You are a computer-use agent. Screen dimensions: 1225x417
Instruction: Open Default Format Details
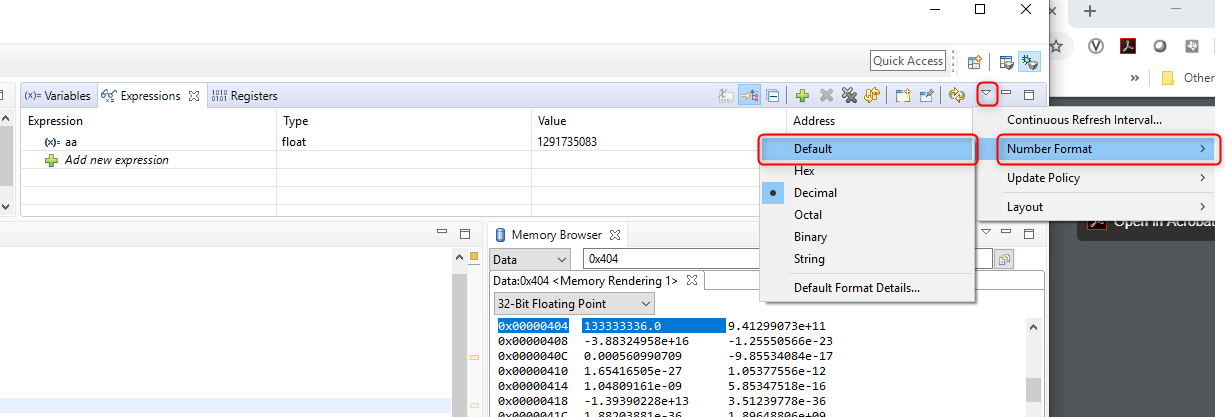coord(867,288)
